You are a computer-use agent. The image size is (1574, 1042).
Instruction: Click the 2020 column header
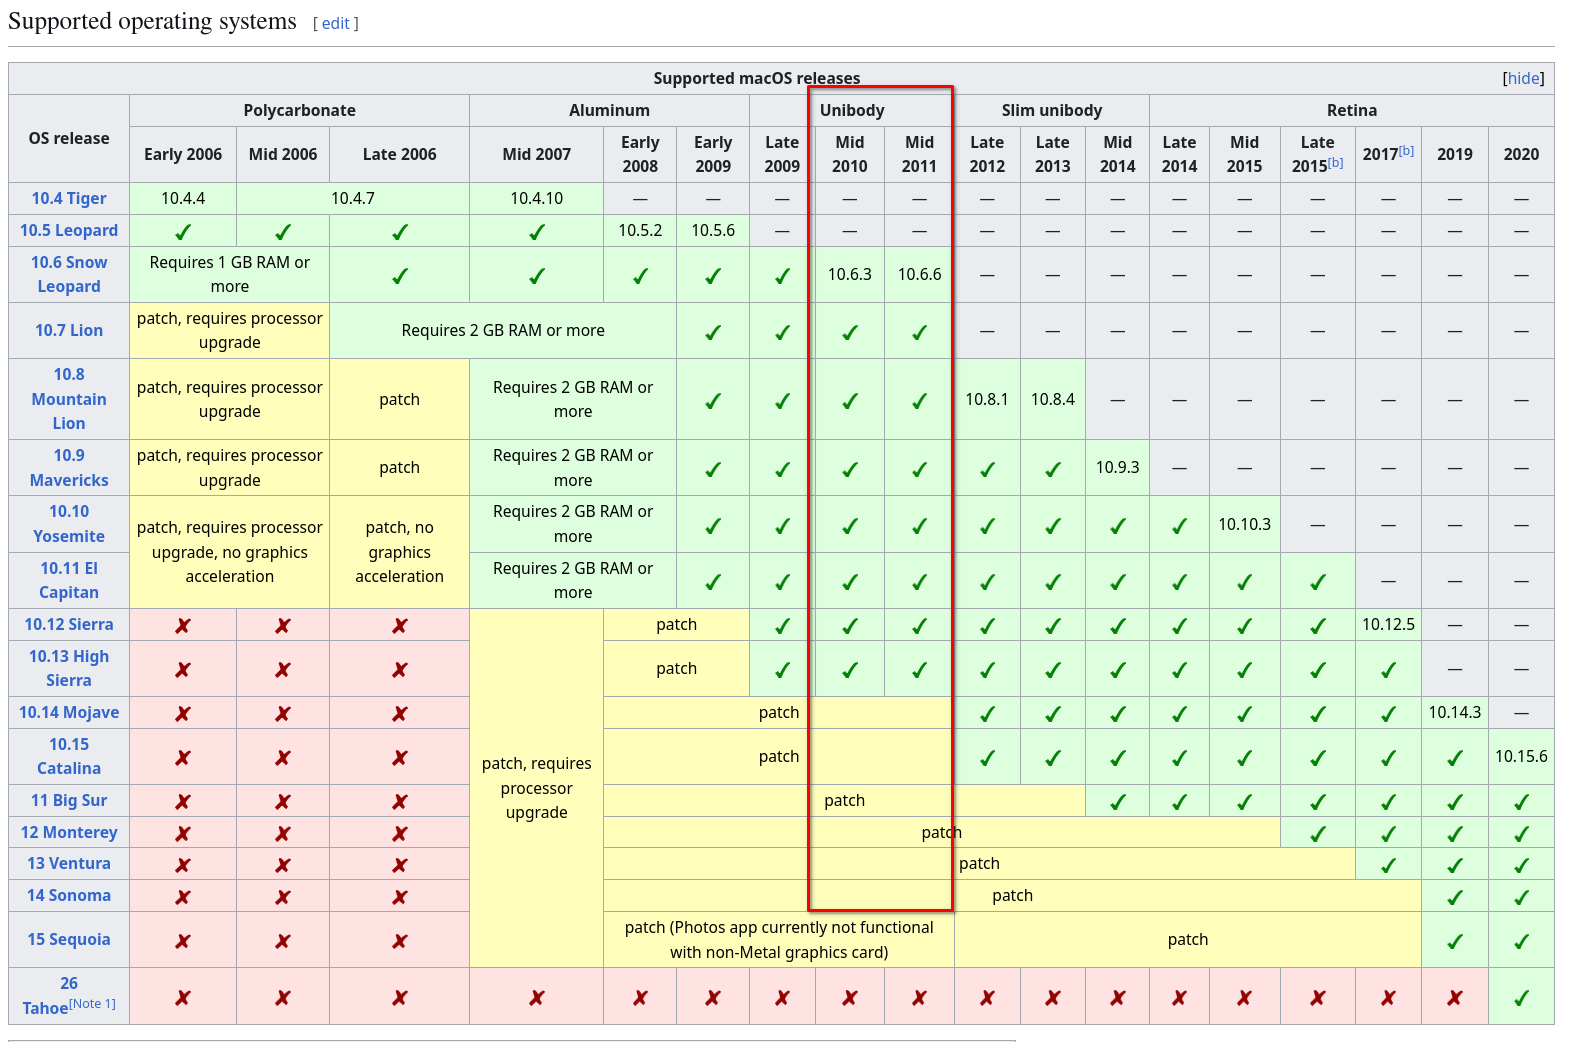[1521, 154]
